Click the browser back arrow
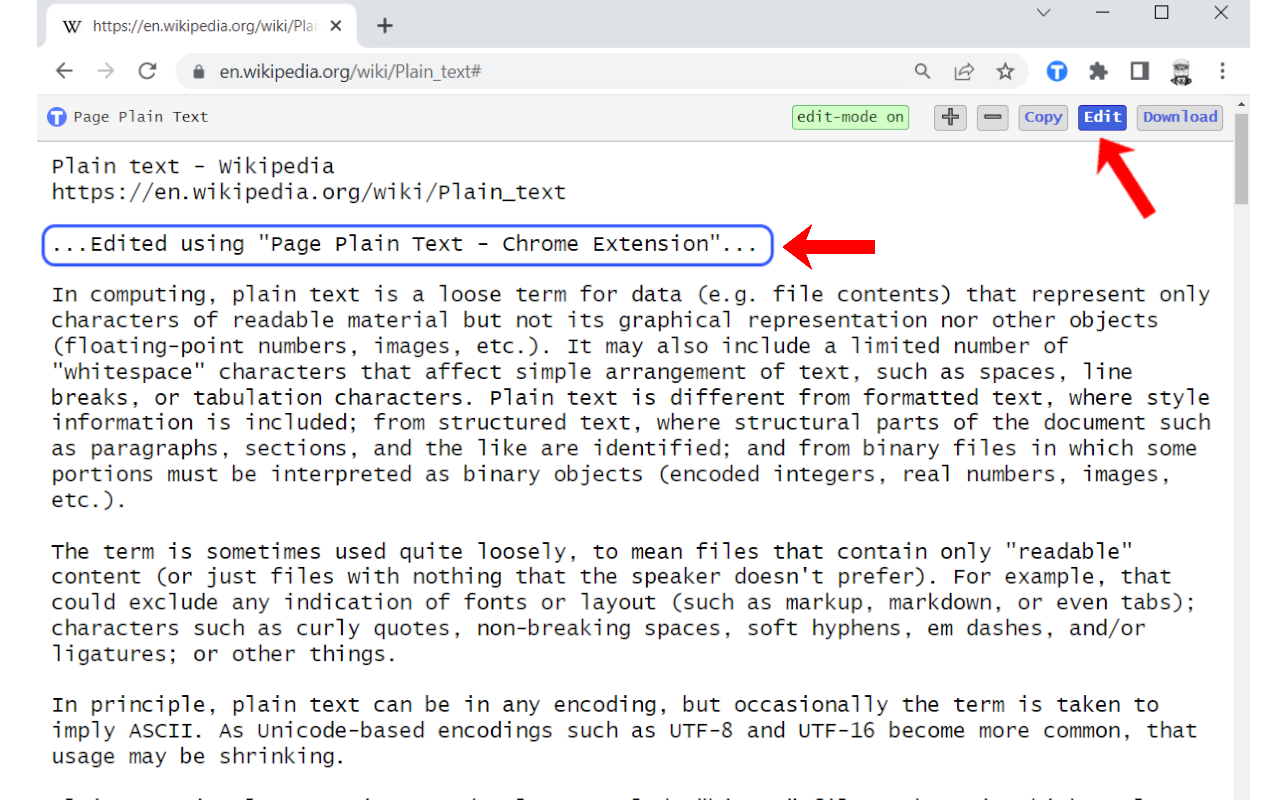The width and height of the screenshot is (1280, 800). [x=65, y=71]
